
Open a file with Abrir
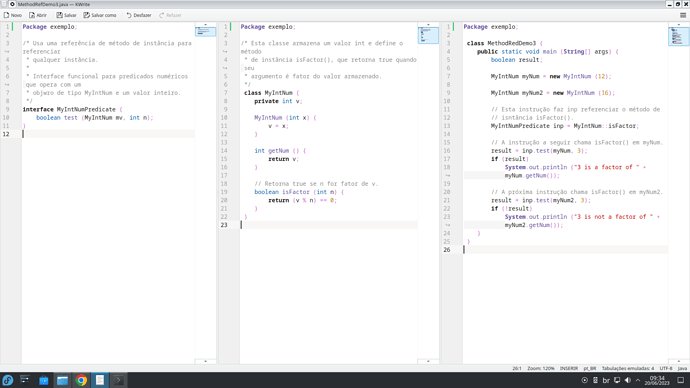click(38, 15)
